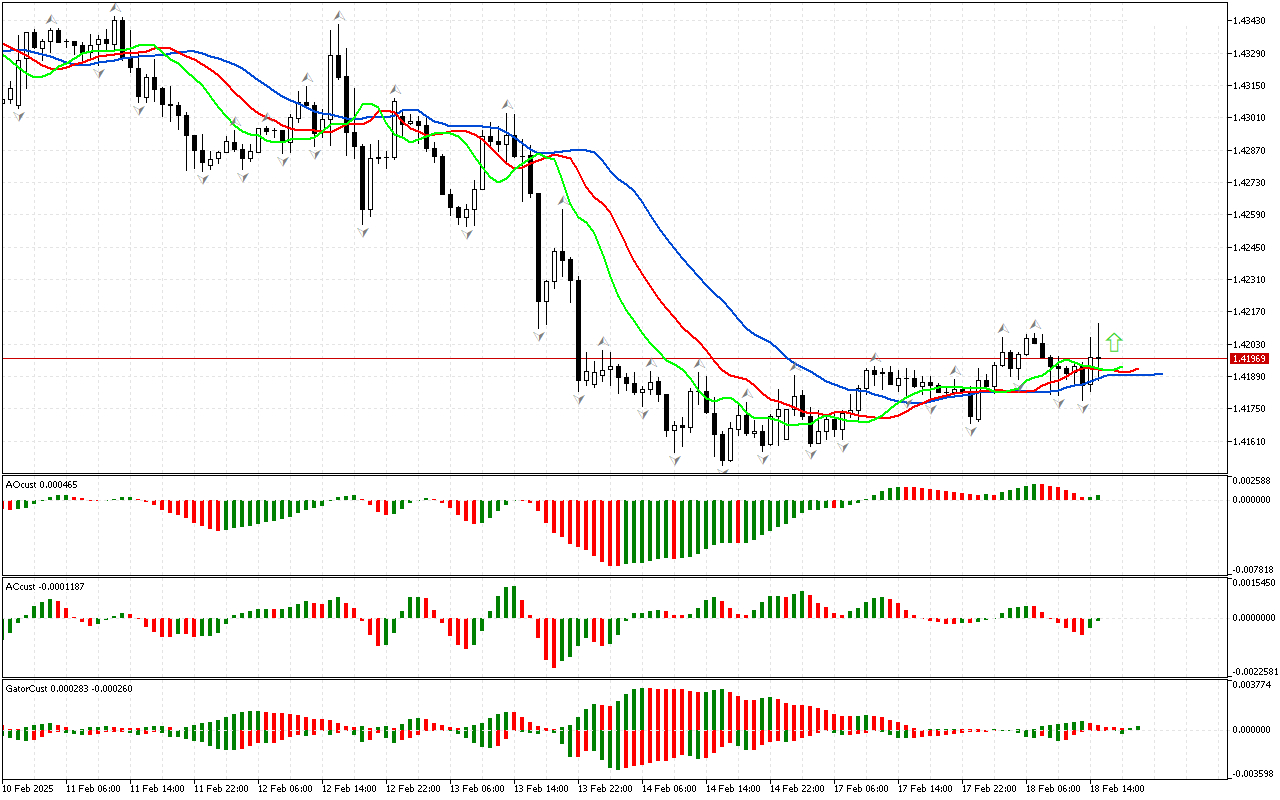Click the Gator scale maximum 0.003774

(x=1251, y=685)
